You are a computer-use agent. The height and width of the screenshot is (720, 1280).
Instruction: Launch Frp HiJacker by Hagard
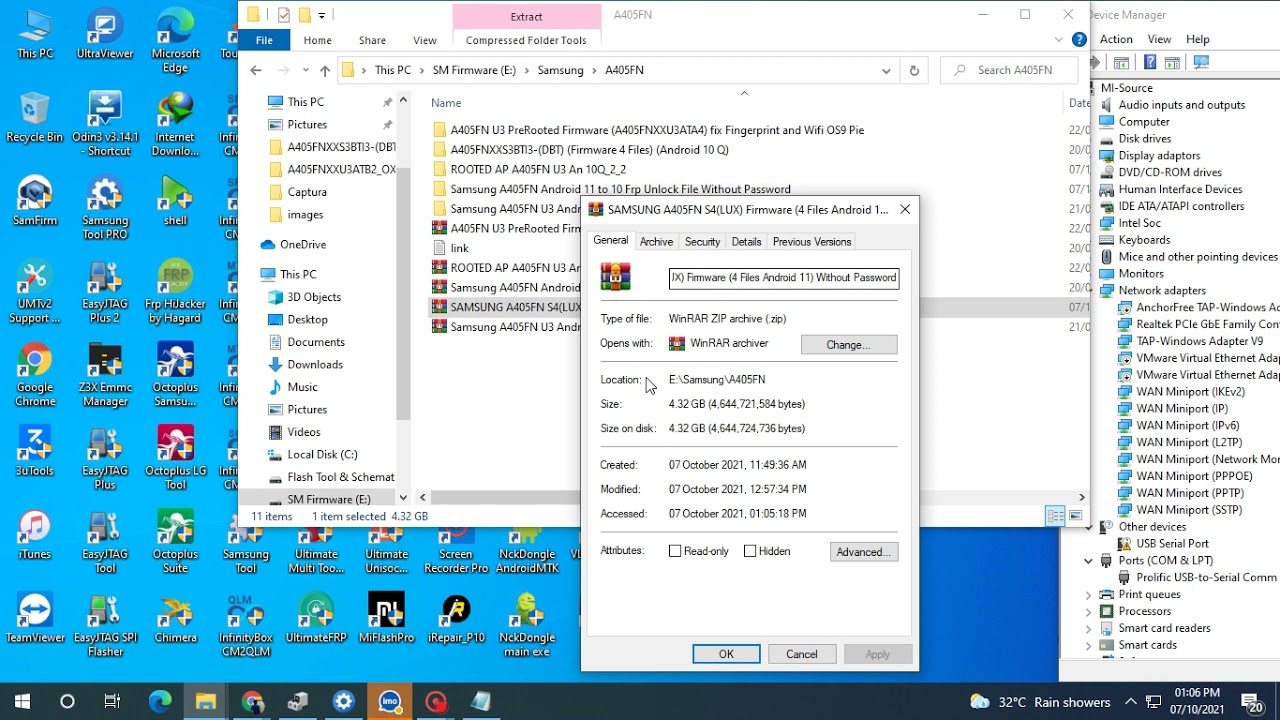[175, 293]
